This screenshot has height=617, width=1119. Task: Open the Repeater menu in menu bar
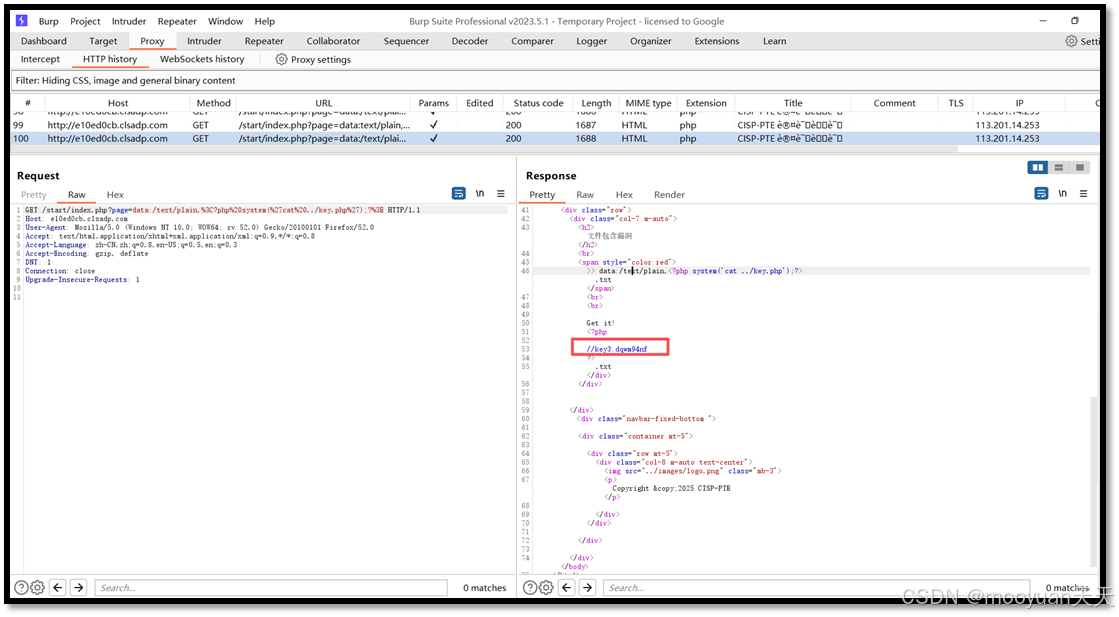click(x=177, y=21)
